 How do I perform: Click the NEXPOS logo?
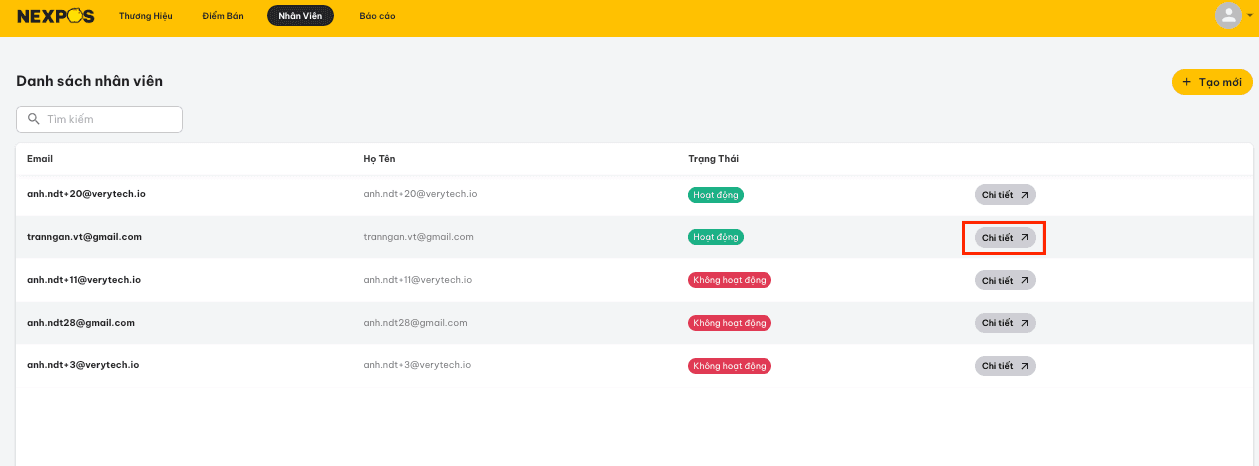point(56,16)
